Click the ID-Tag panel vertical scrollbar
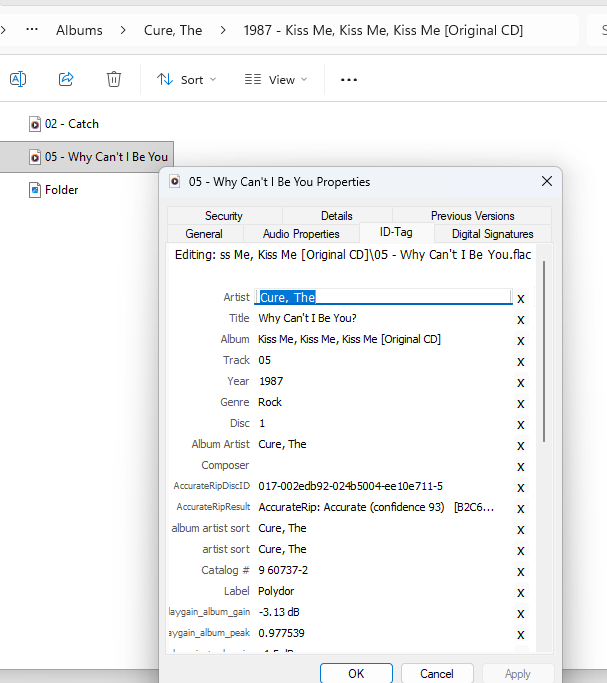Screen dimensions: 607x683 point(544,350)
